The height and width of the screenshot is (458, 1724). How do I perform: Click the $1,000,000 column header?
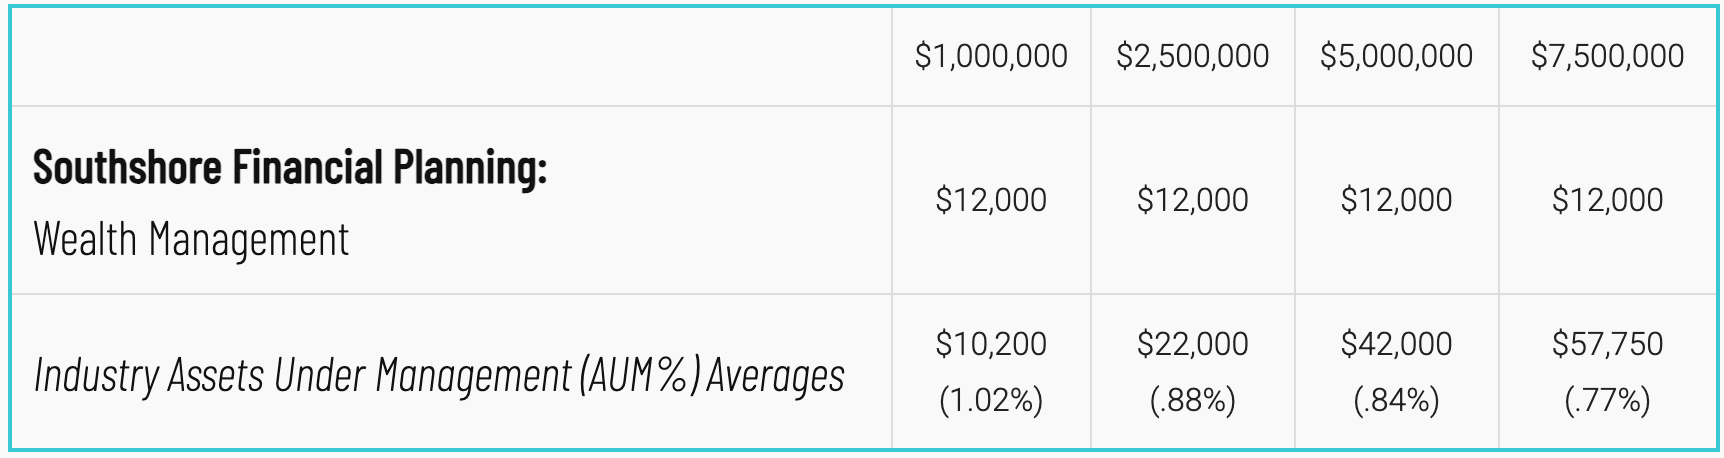click(x=991, y=56)
